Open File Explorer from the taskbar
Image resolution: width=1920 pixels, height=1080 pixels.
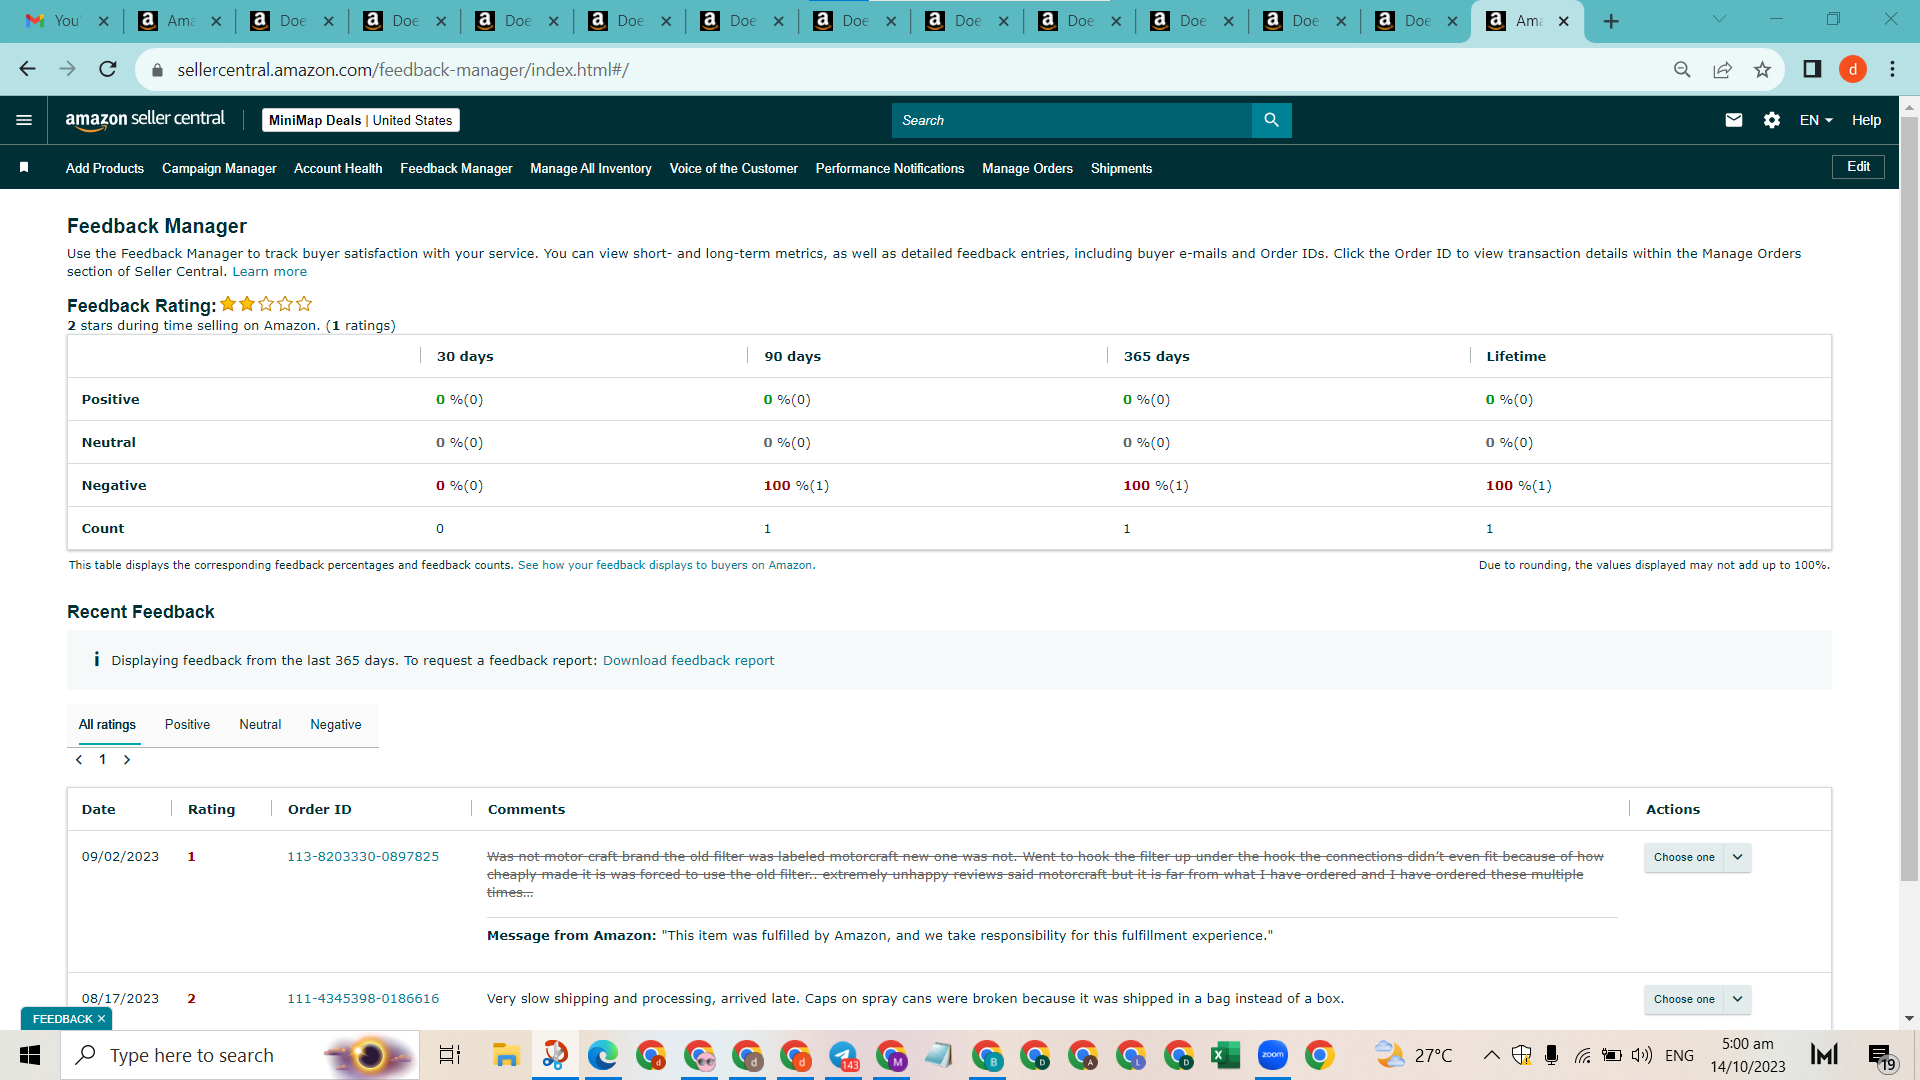506,1055
